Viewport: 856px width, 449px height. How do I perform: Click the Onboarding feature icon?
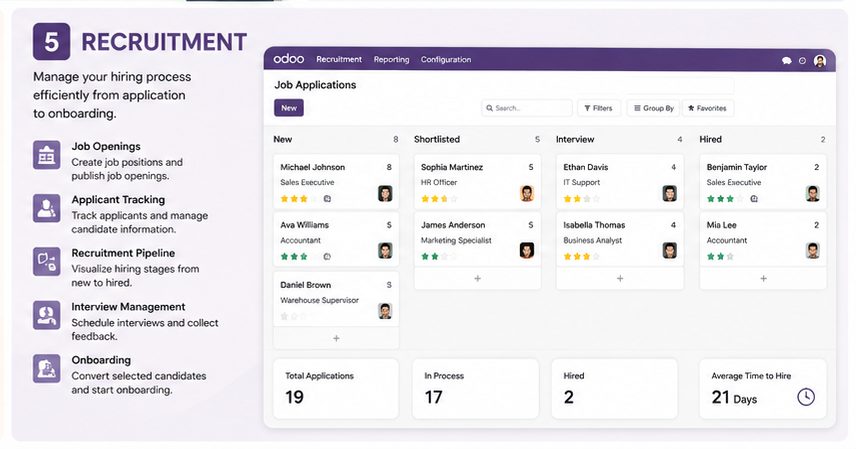[x=46, y=368]
